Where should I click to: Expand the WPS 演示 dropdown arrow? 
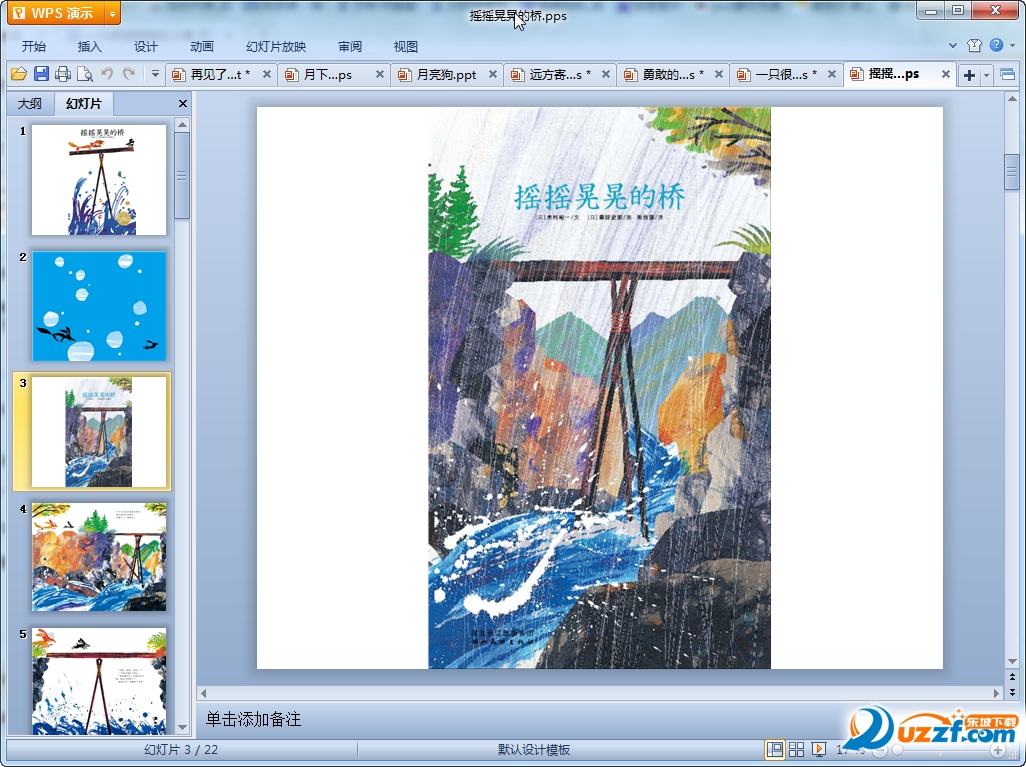(x=113, y=13)
